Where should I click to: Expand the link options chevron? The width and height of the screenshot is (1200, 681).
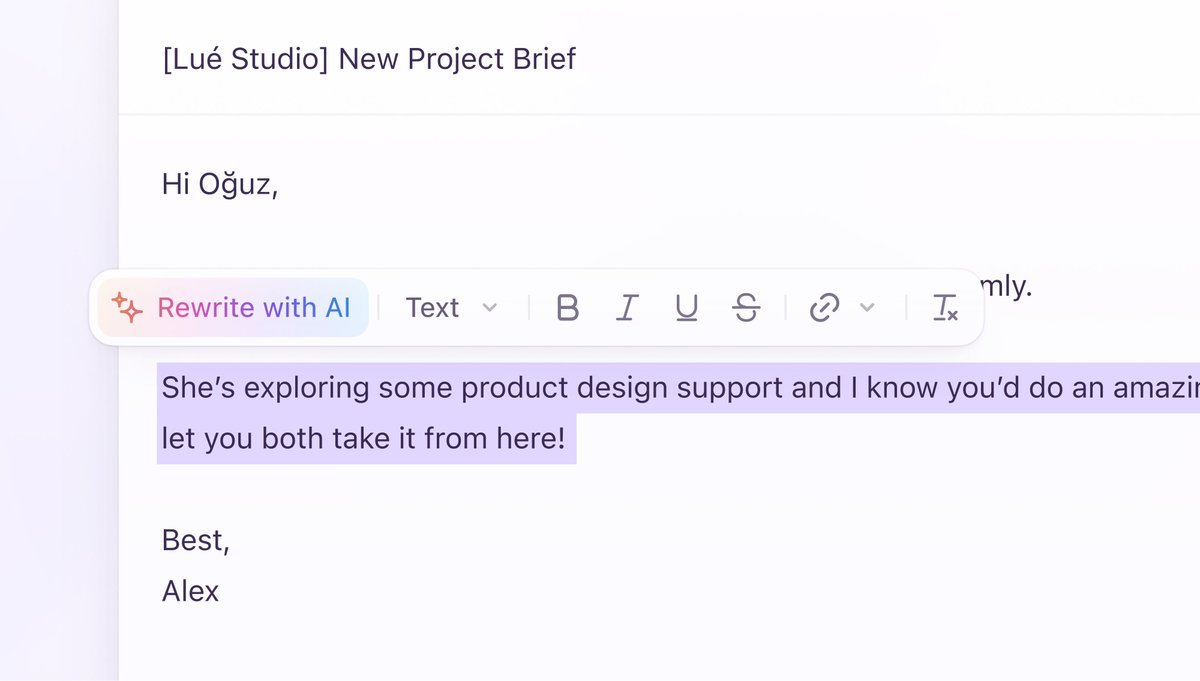coord(867,308)
